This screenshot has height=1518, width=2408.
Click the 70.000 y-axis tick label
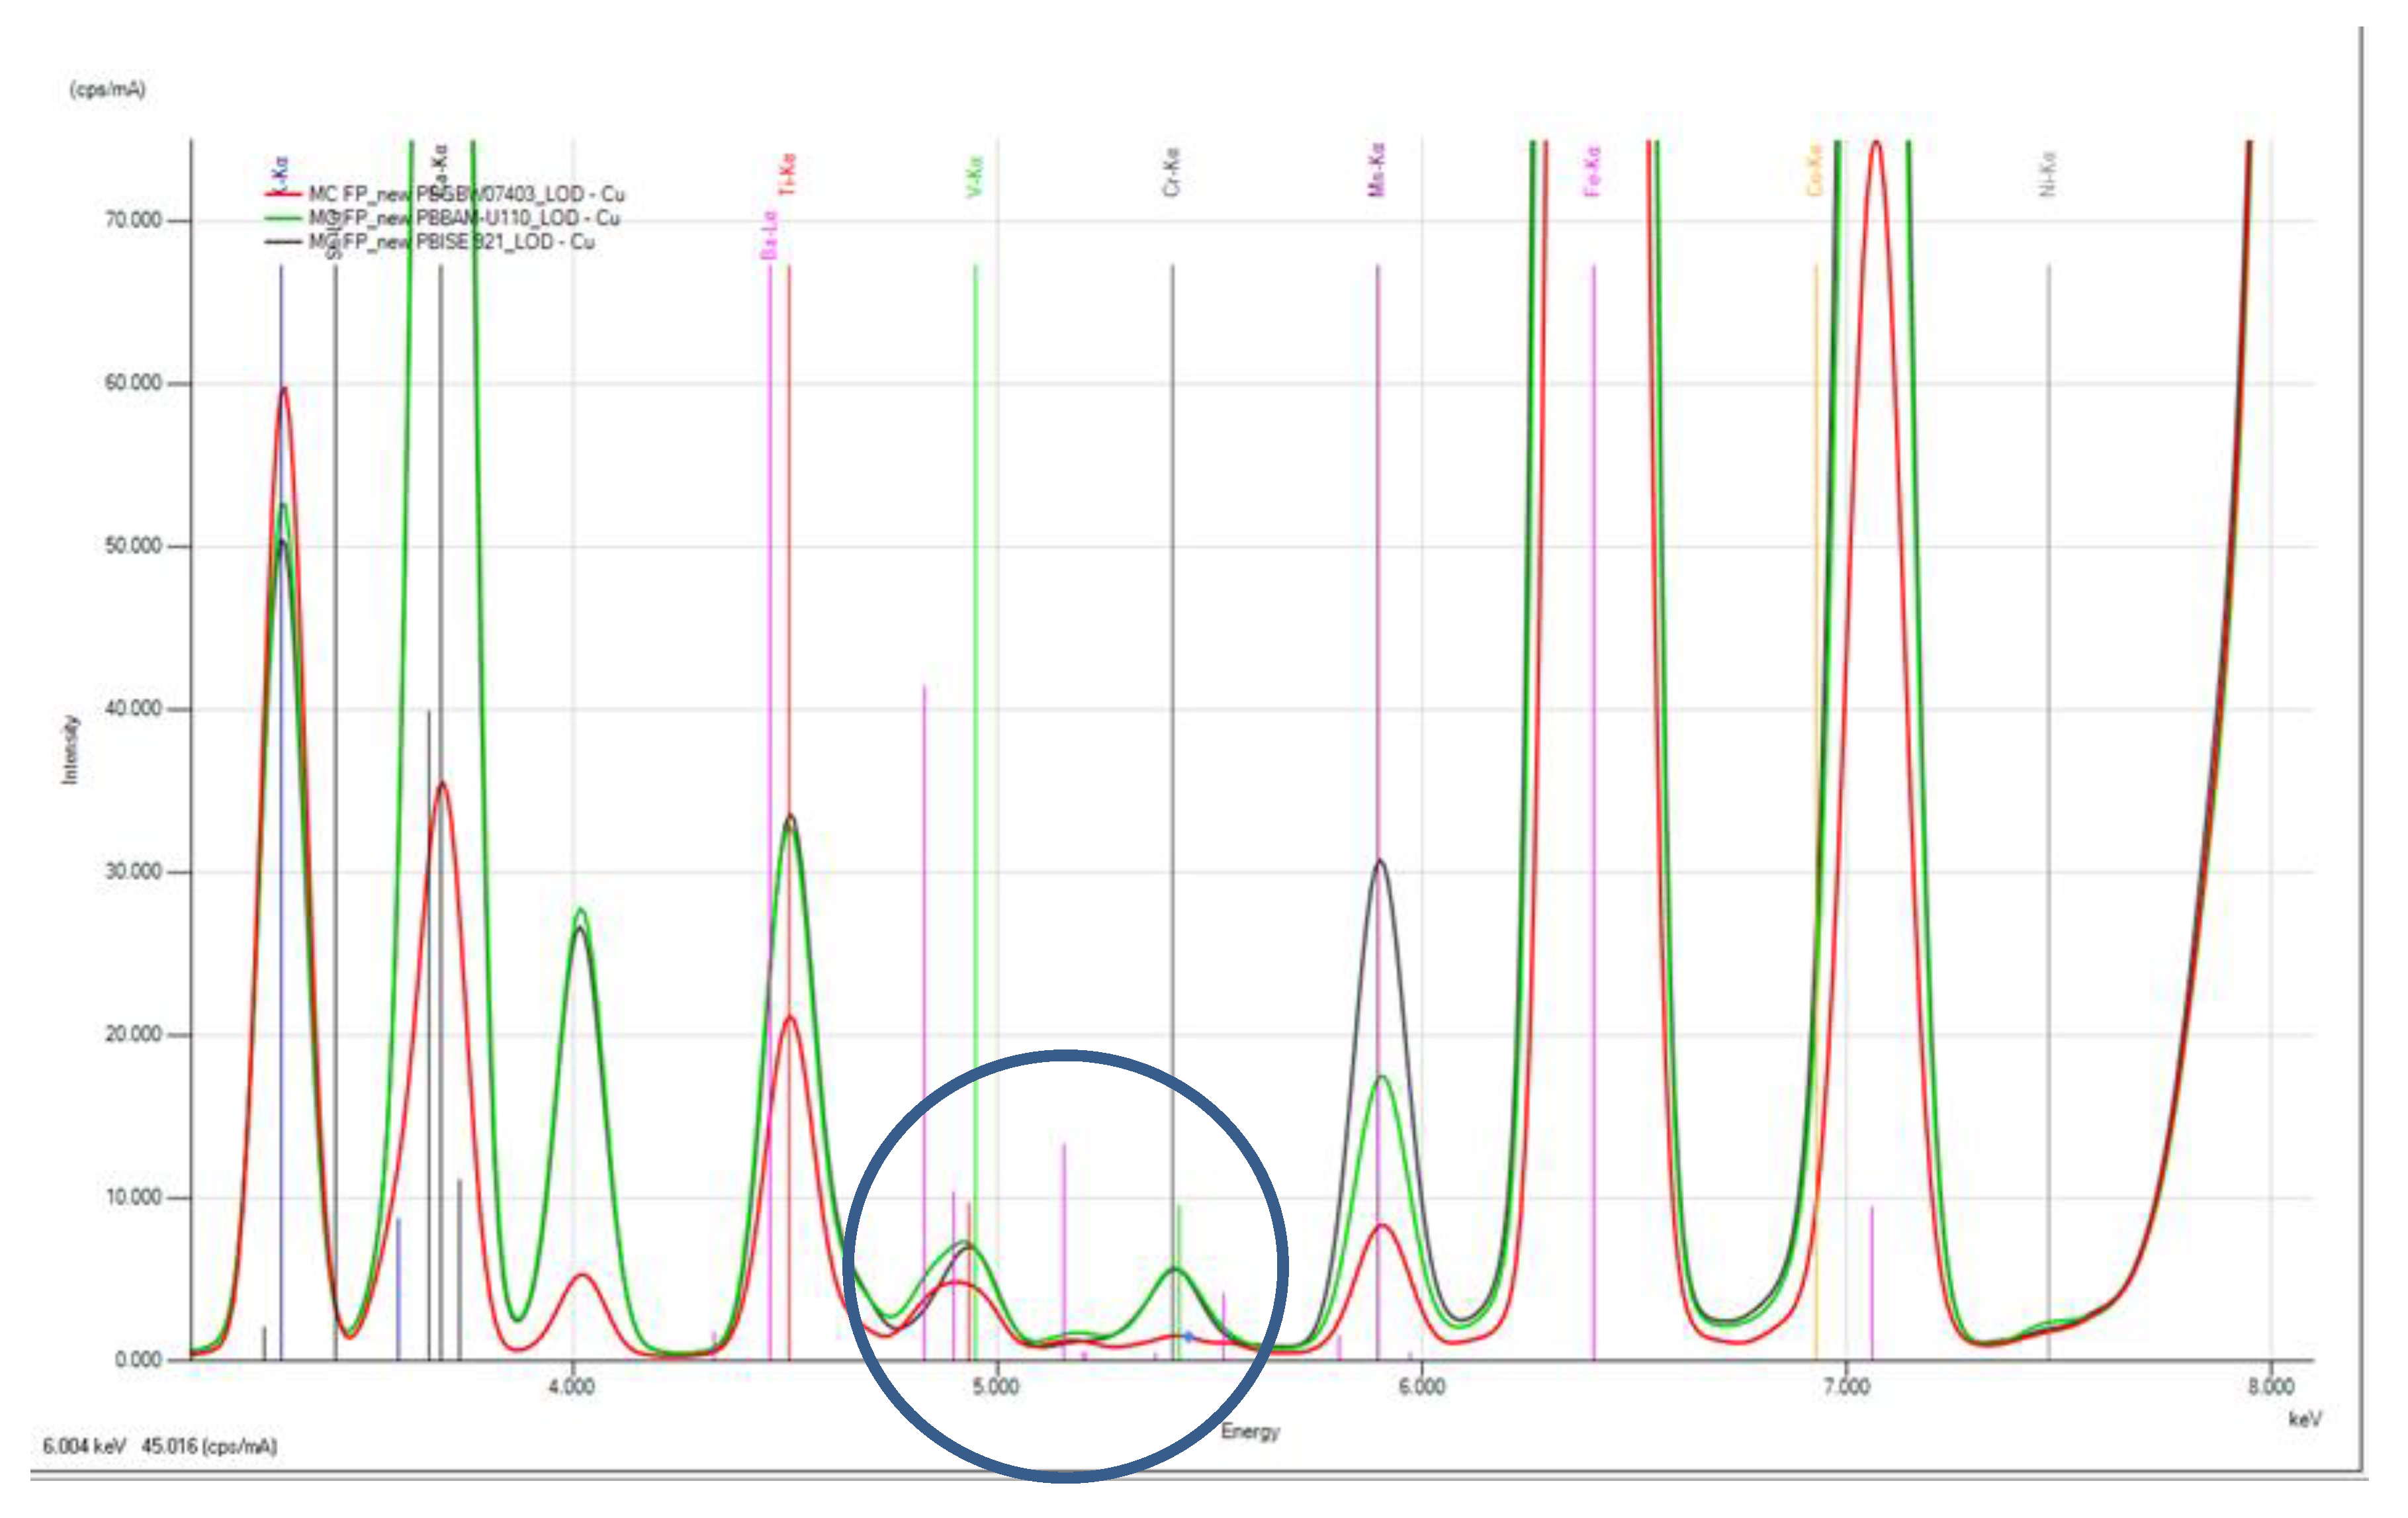tap(133, 220)
